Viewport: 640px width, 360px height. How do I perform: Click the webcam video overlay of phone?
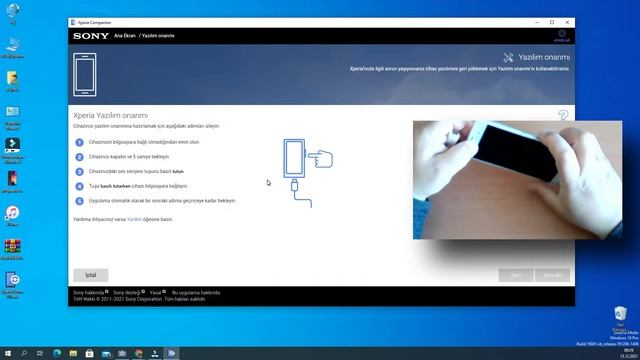518,180
